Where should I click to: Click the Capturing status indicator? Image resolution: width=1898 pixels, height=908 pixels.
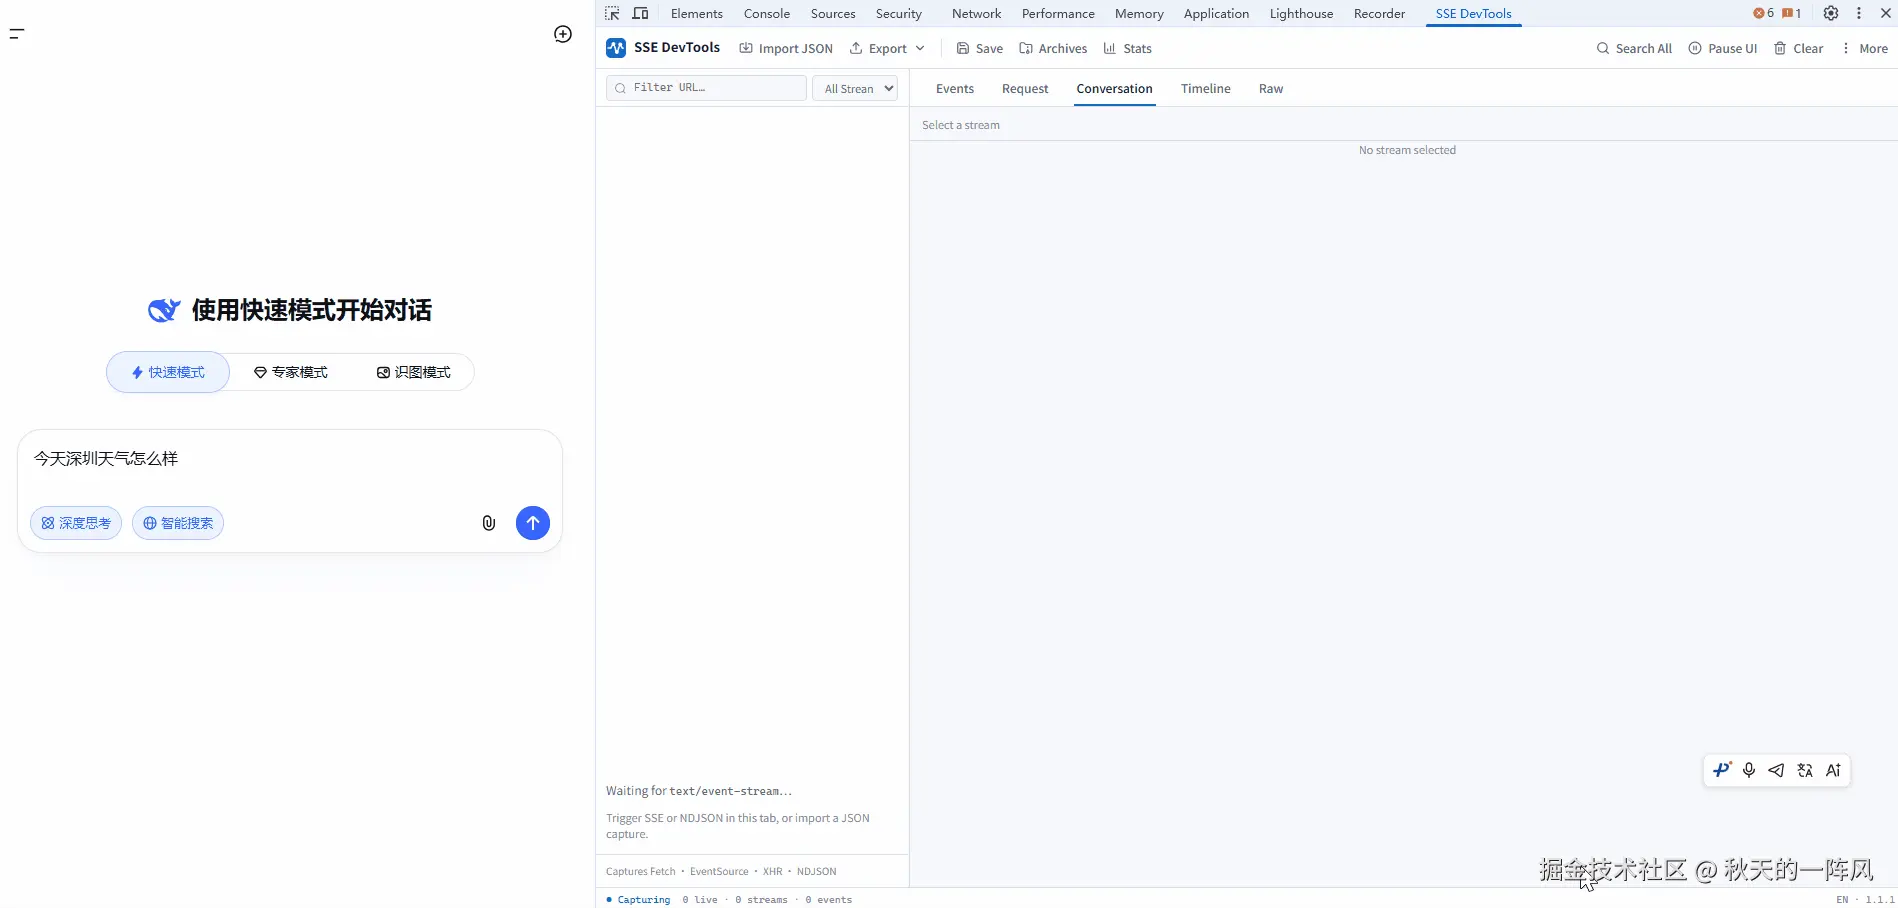[x=638, y=899]
